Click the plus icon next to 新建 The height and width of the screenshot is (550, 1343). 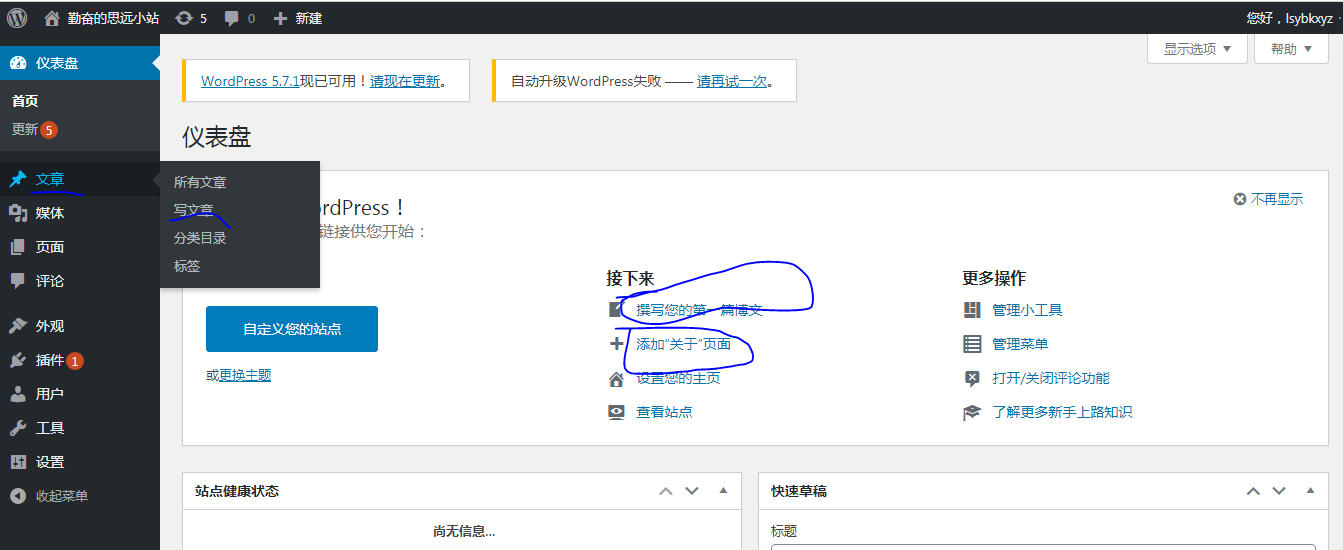click(x=281, y=18)
